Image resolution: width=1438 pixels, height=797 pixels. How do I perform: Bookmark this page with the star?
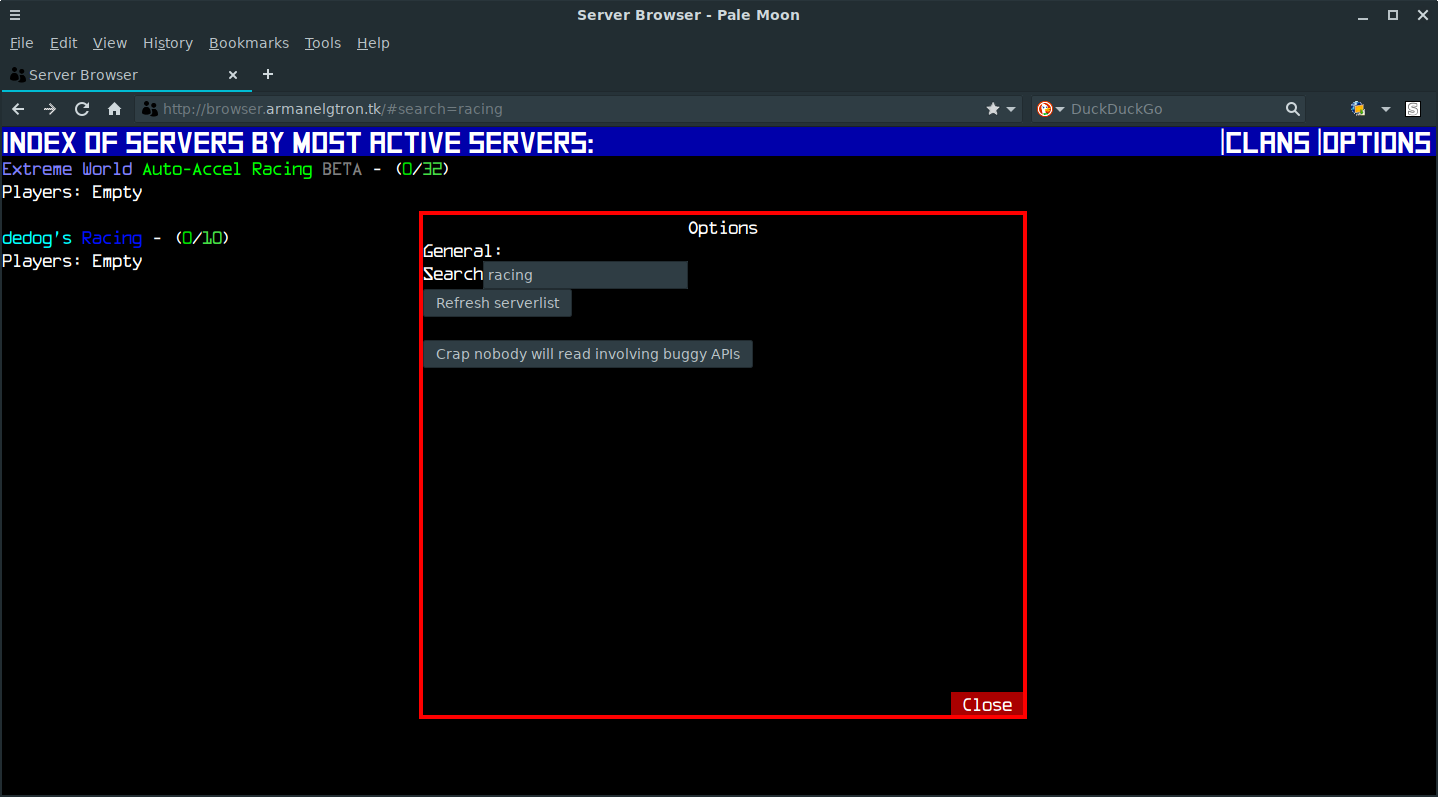point(992,109)
